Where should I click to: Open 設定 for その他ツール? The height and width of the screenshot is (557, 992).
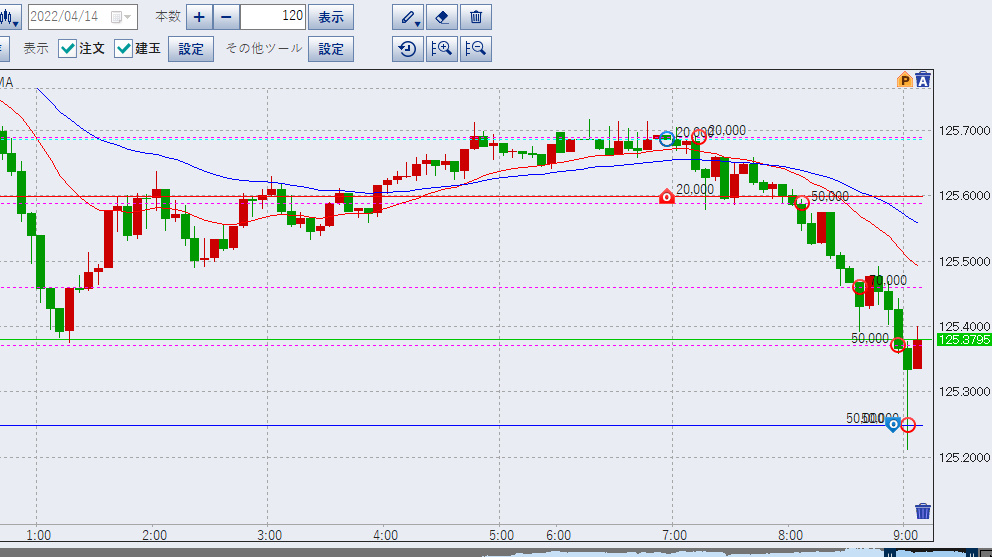(x=331, y=49)
